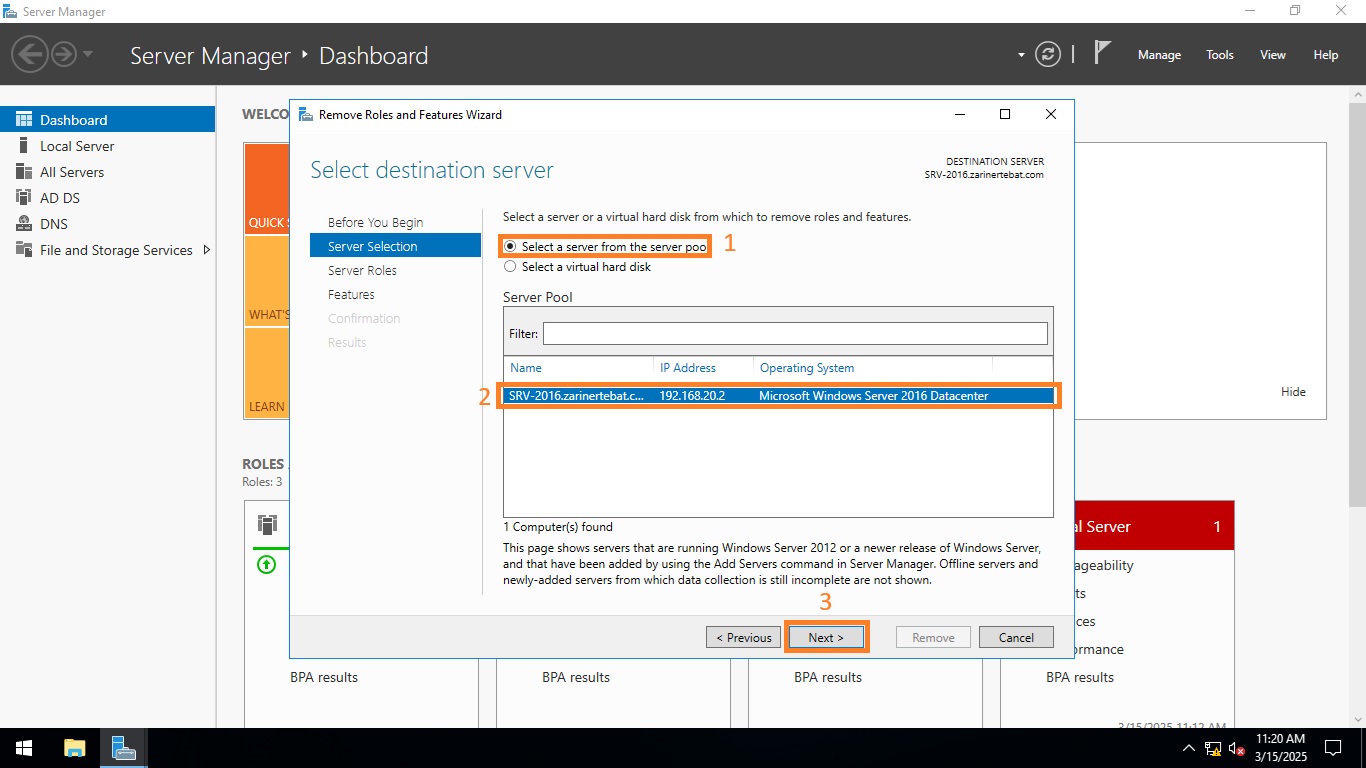This screenshot has height=768, width=1366.
Task: Open File Explorer from the taskbar
Action: (x=74, y=748)
